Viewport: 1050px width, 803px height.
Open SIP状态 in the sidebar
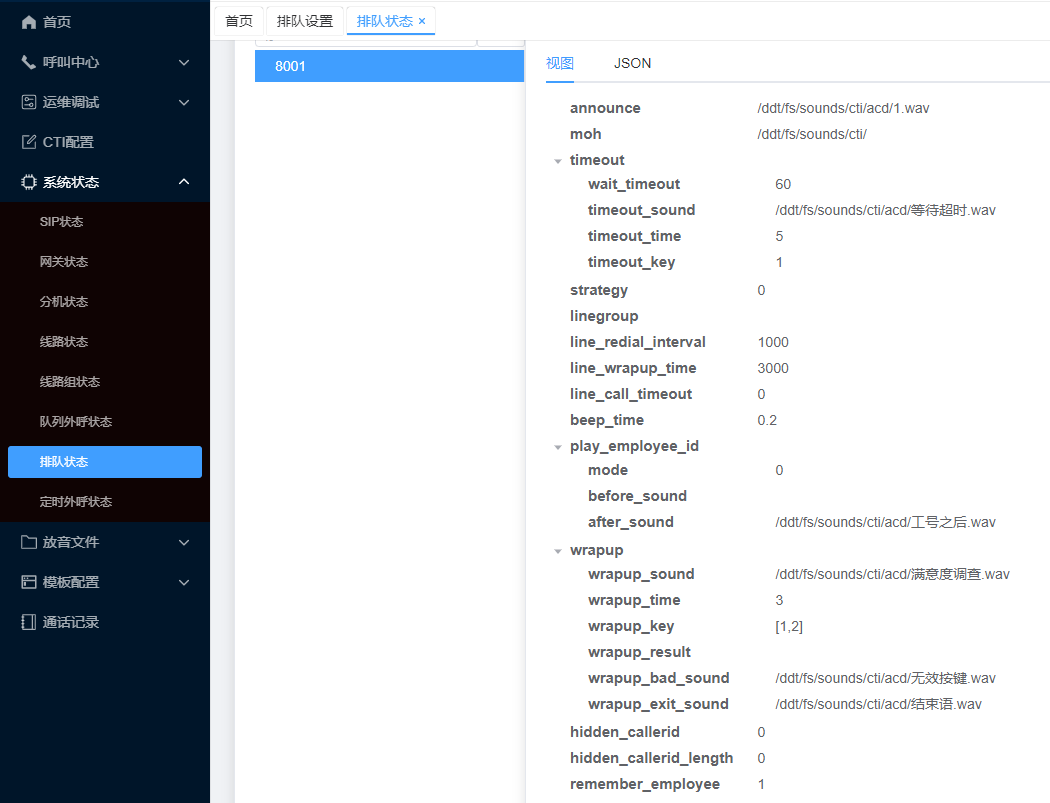(x=61, y=222)
